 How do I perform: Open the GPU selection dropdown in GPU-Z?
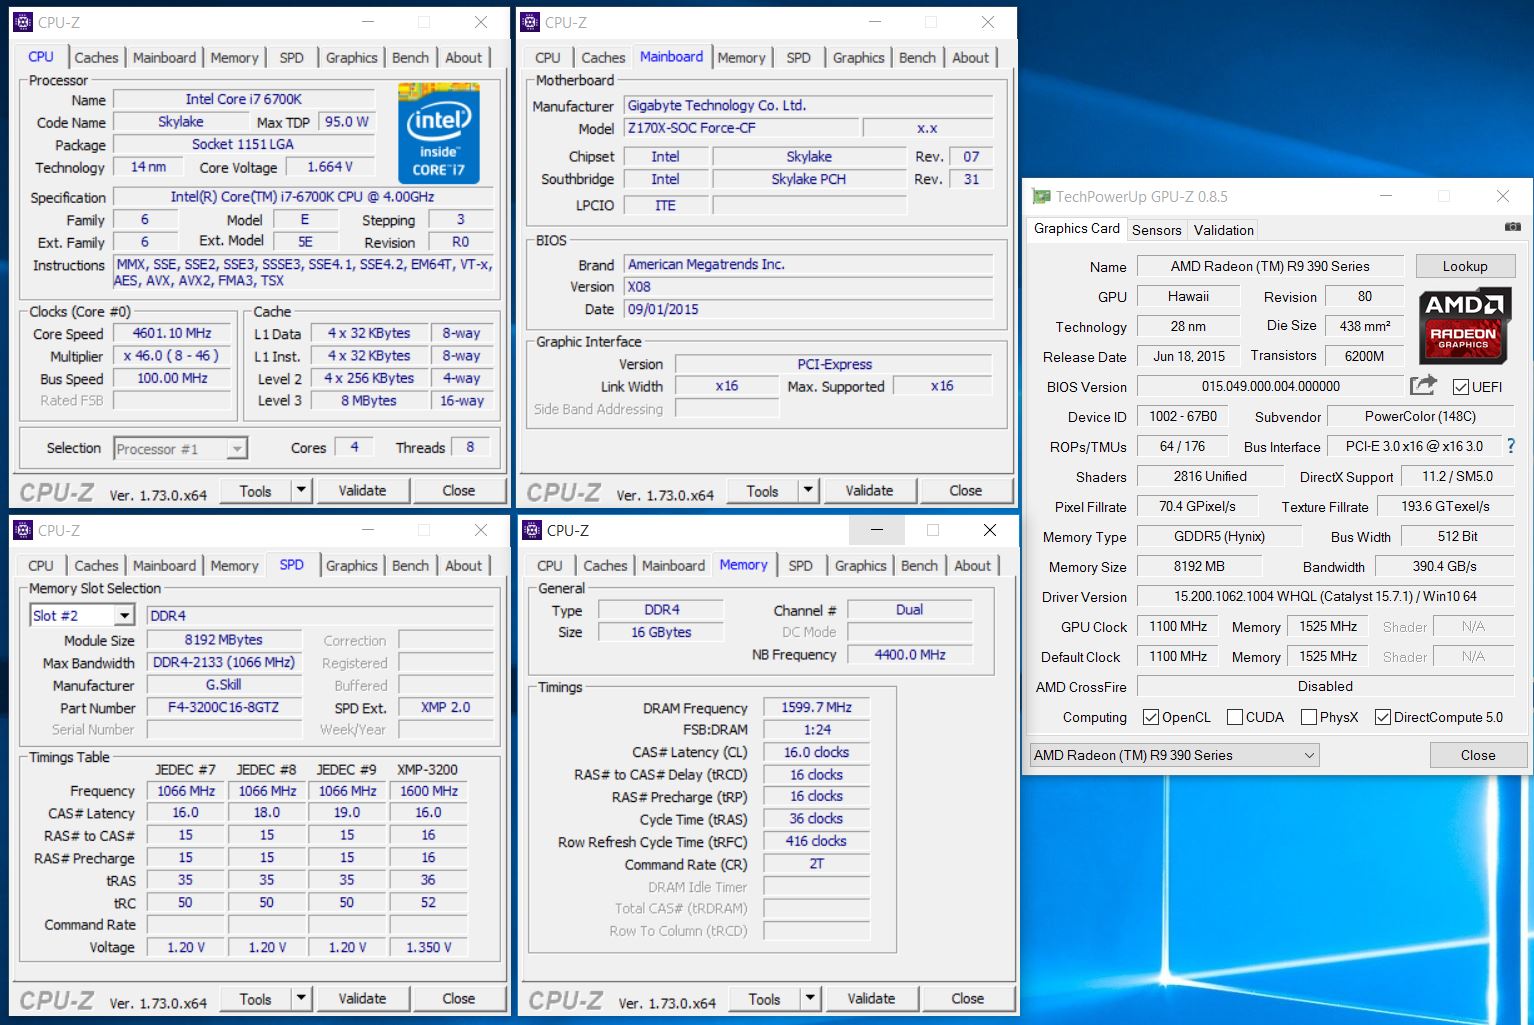1175,755
